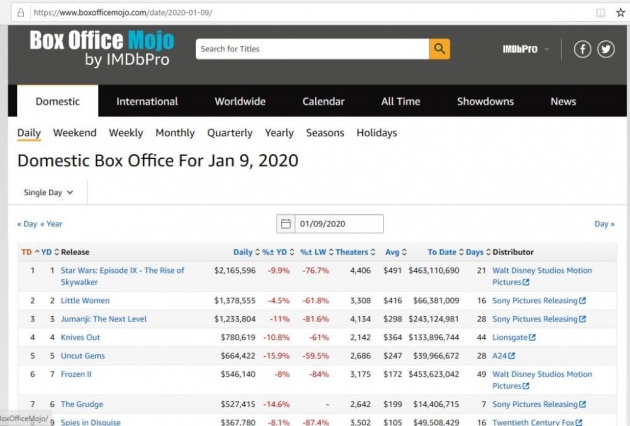This screenshot has width=630, height=426.
Task: Open the calendar icon next to date field
Action: 286,224
